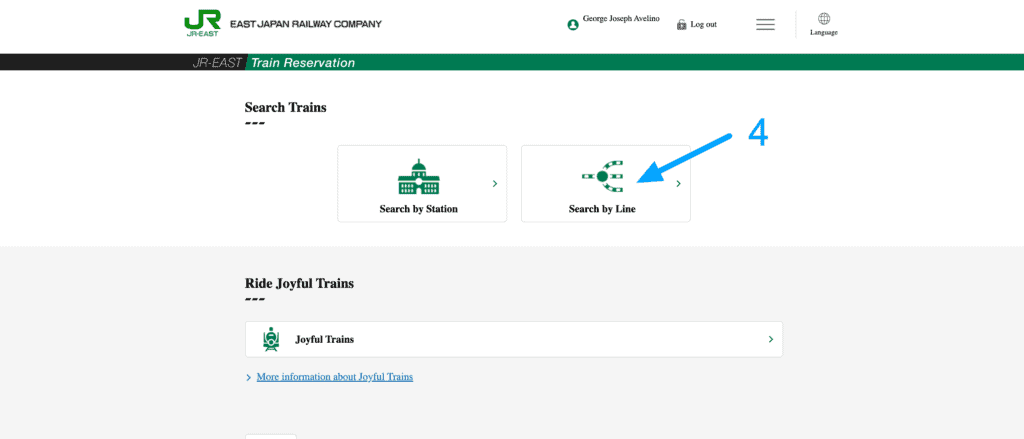The image size is (1024, 439).
Task: Click the chevron on Joyful Trains row
Action: coord(771,340)
